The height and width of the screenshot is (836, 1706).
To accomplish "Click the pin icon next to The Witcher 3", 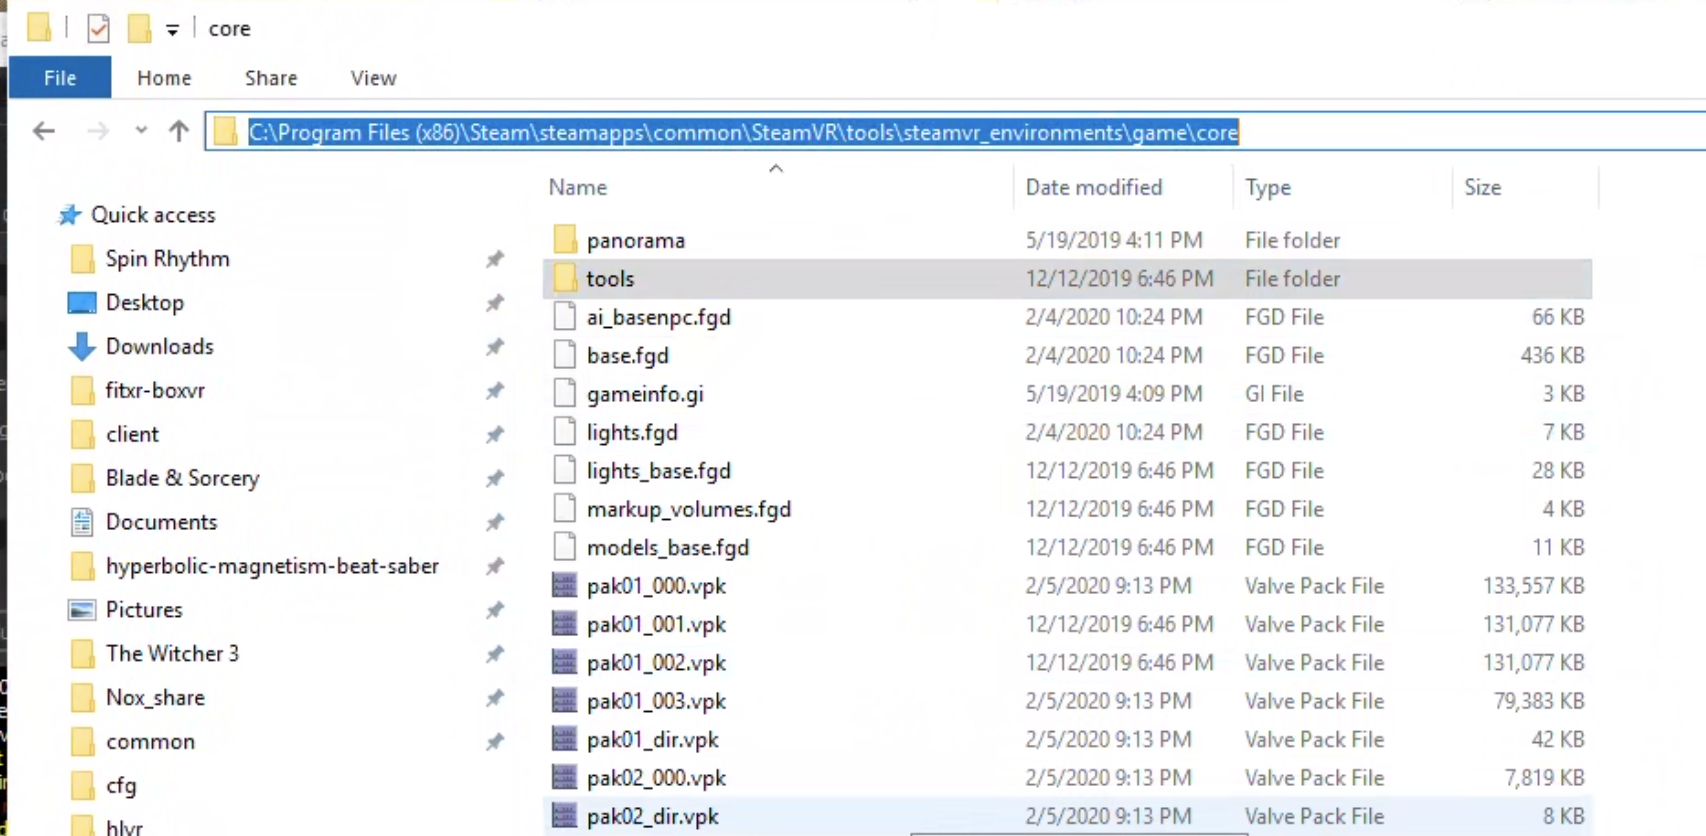I will [x=495, y=654].
